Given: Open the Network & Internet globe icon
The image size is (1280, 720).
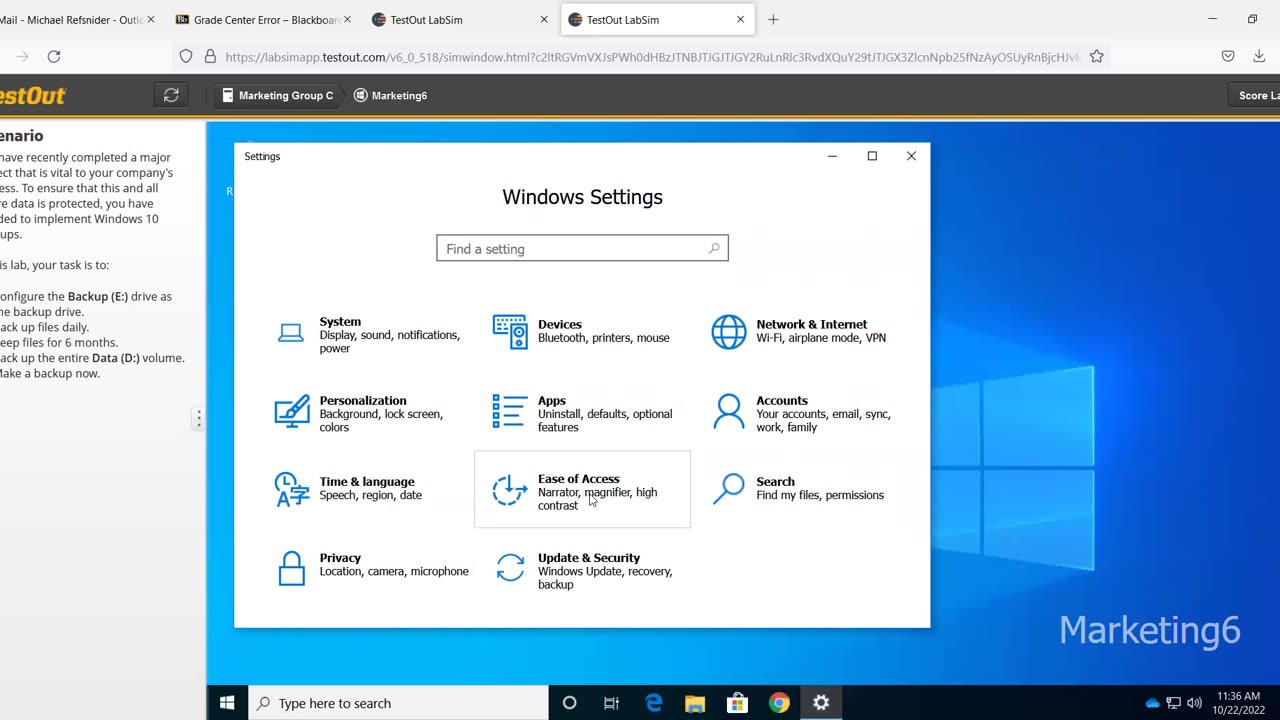Looking at the screenshot, I should pos(729,332).
